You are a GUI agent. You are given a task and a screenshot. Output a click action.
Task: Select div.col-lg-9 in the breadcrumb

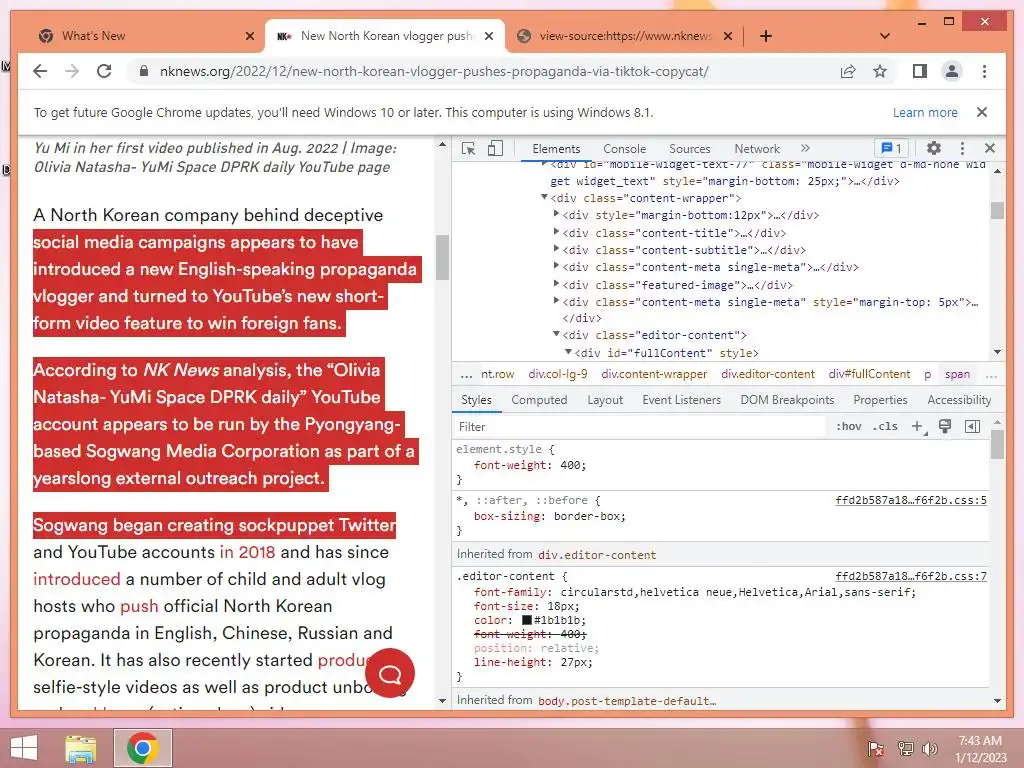(x=558, y=374)
